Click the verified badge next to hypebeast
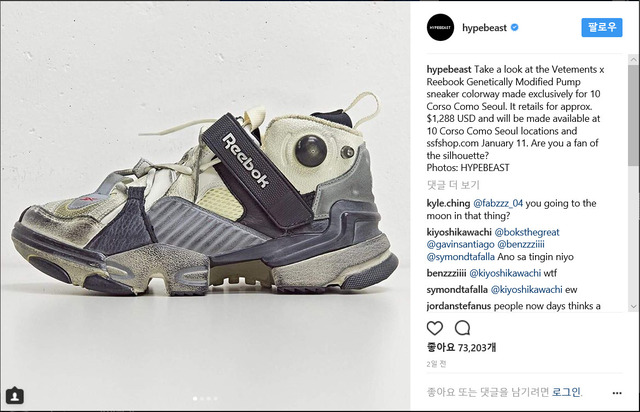The width and height of the screenshot is (640, 412). (515, 27)
